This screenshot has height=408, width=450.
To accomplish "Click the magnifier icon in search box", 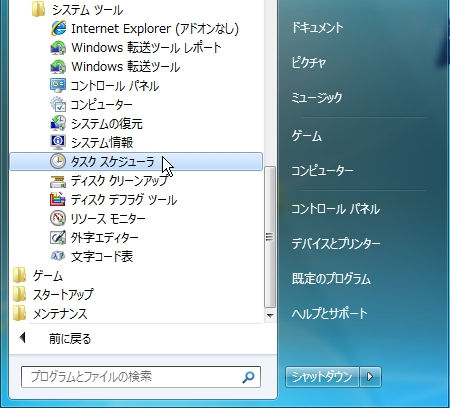I will (248, 377).
